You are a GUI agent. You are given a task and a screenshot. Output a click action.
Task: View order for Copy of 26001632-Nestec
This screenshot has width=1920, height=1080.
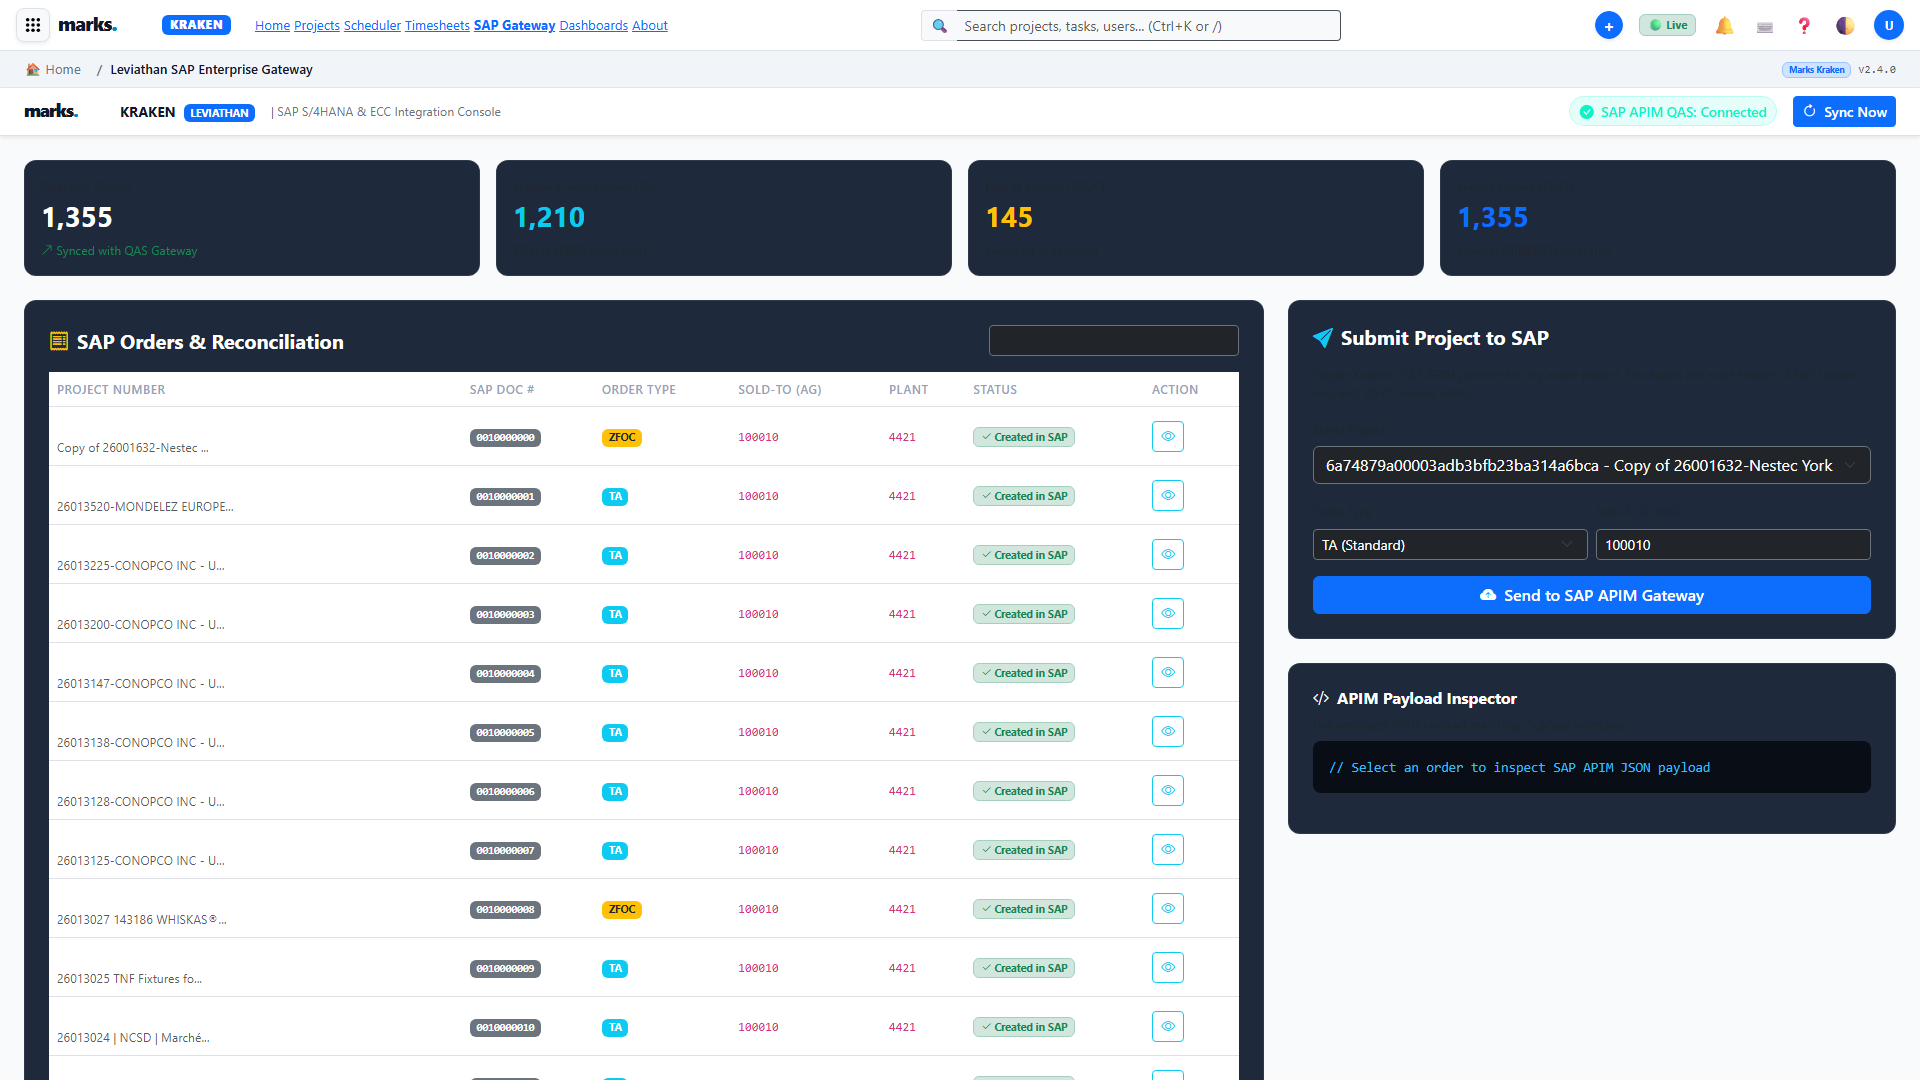pyautogui.click(x=1167, y=436)
